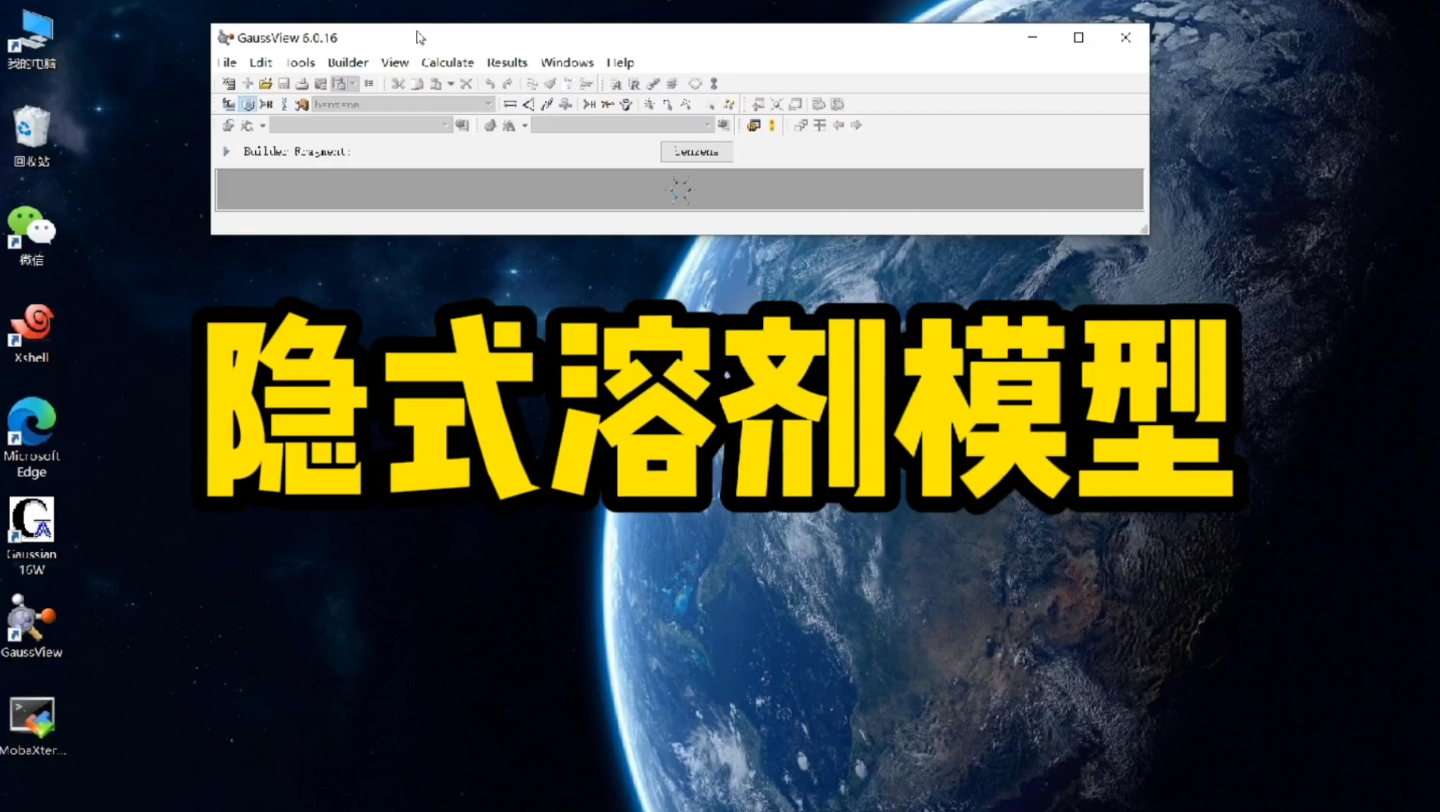The width and height of the screenshot is (1440, 812).
Task: Open the Calculate menu
Action: point(447,62)
